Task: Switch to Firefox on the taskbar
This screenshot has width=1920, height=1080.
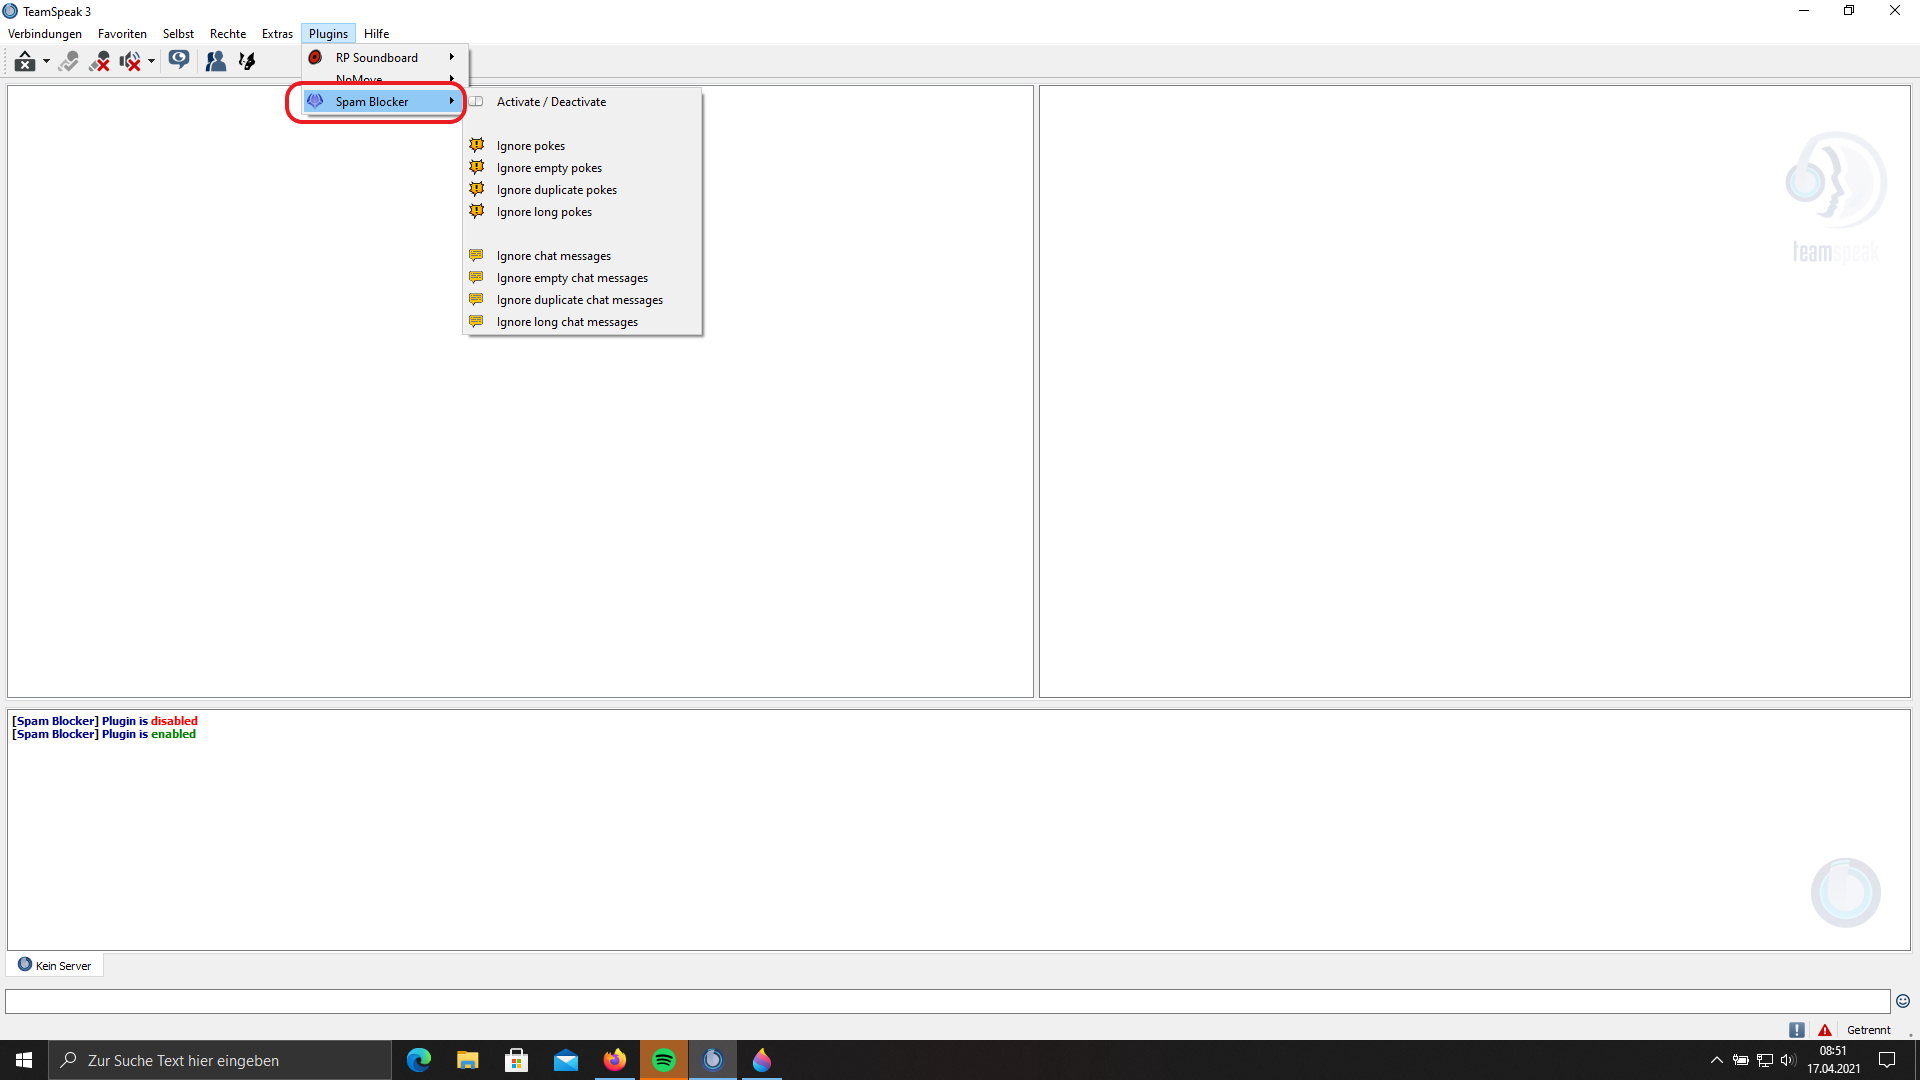Action: tap(614, 1060)
